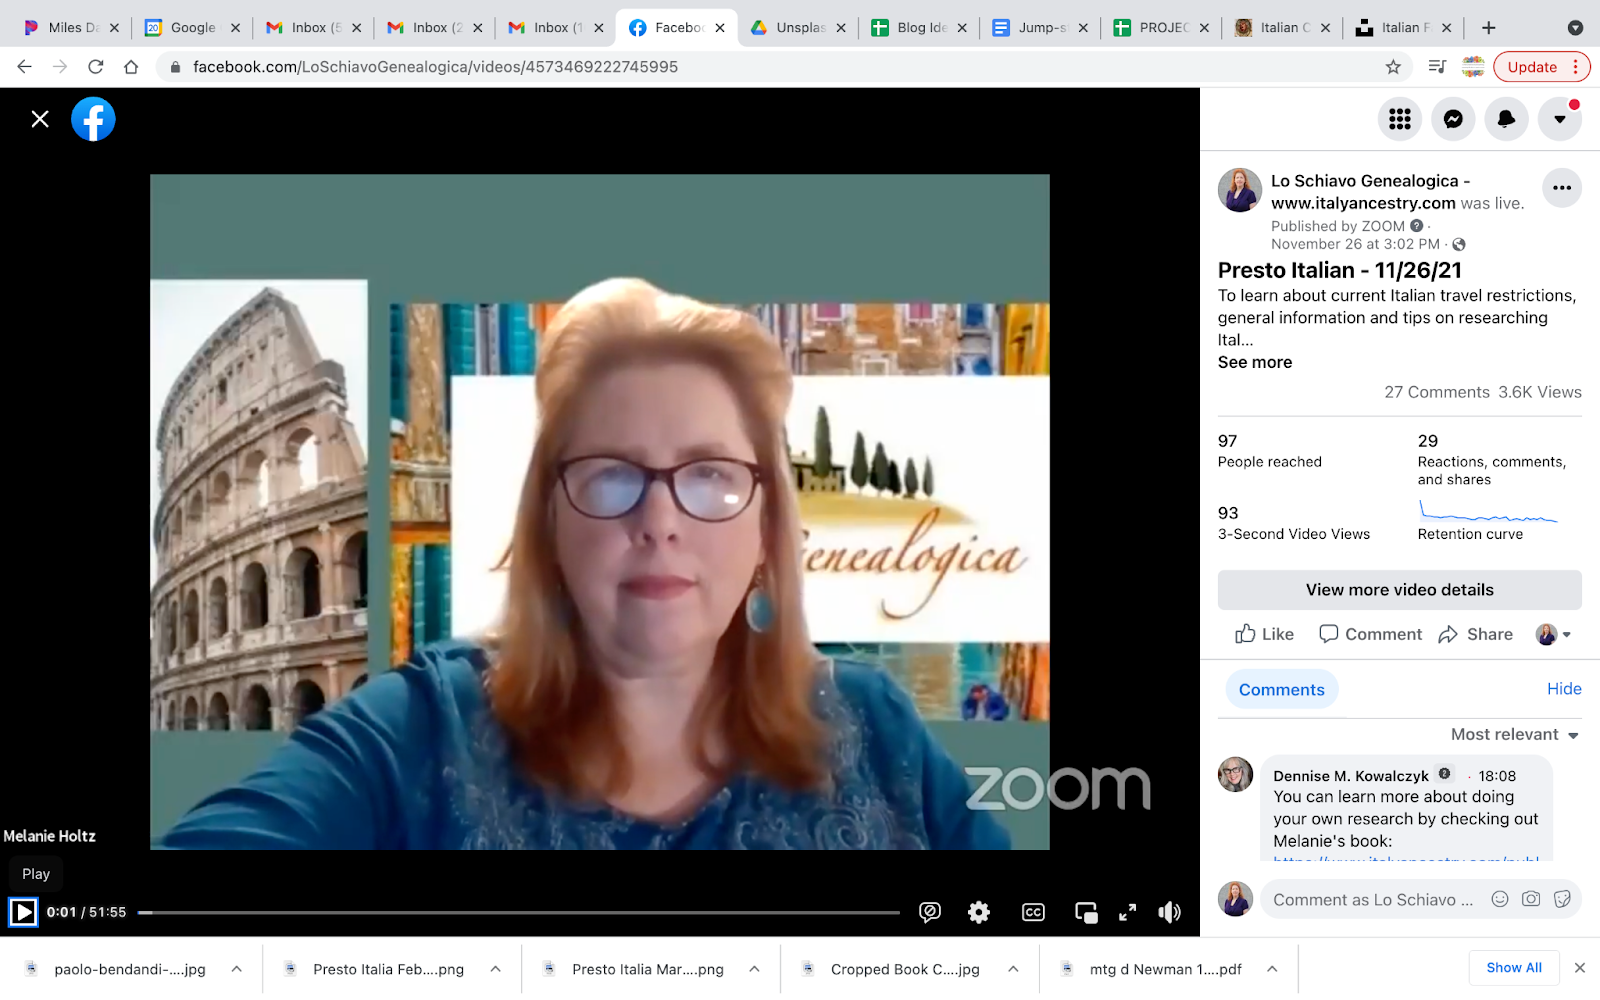Click the Comment button
Viewport: 1600px width, 1000px height.
click(x=1370, y=634)
